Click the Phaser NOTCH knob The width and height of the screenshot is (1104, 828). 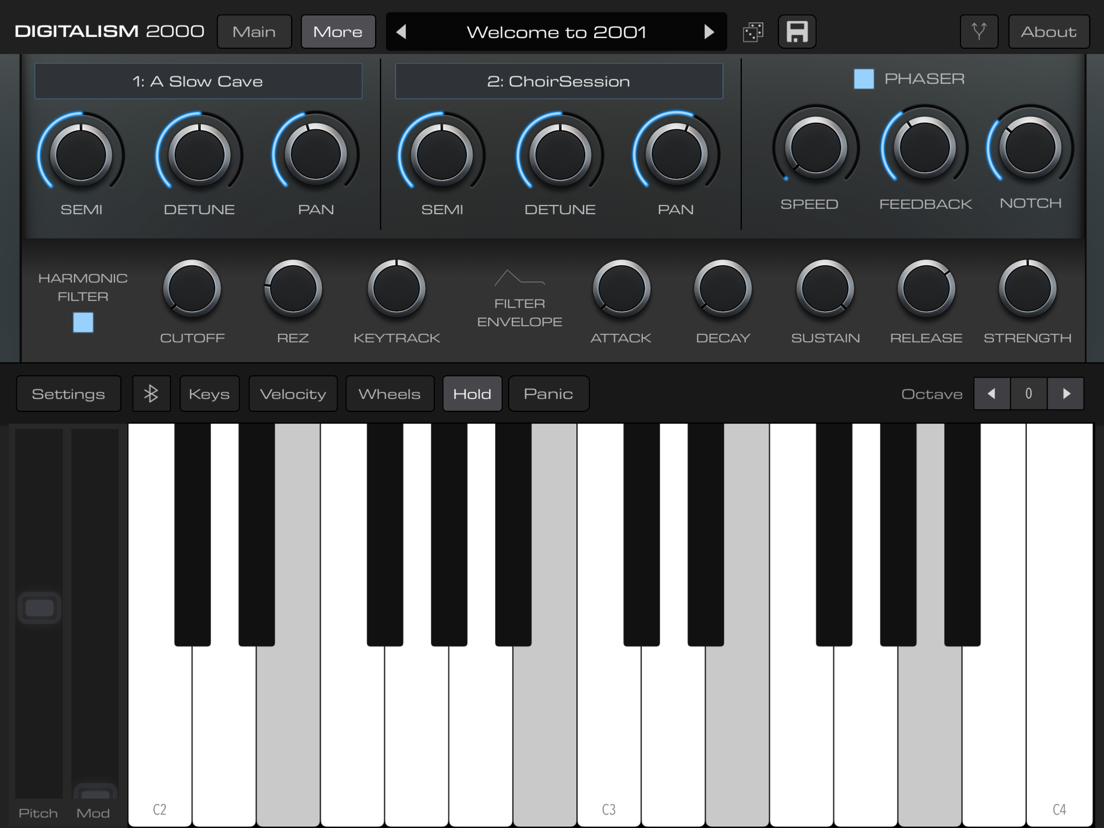pos(1030,148)
